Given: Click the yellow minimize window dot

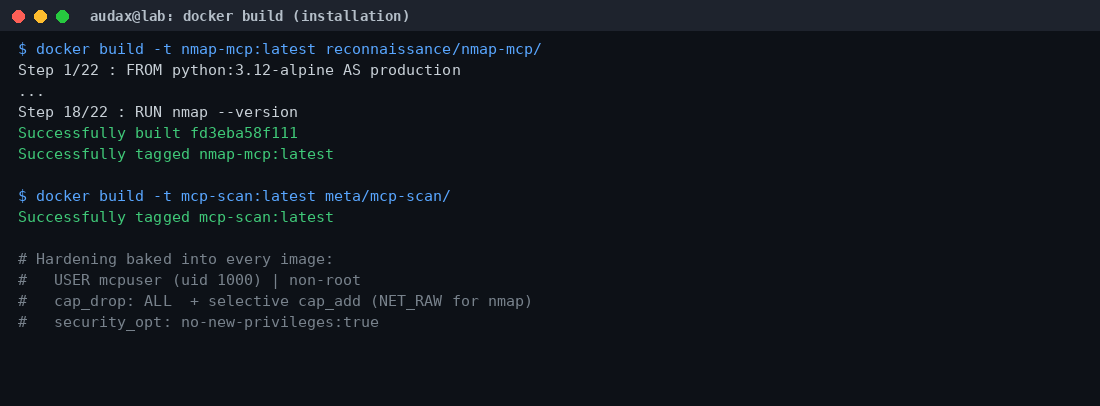Looking at the screenshot, I should [x=41, y=16].
